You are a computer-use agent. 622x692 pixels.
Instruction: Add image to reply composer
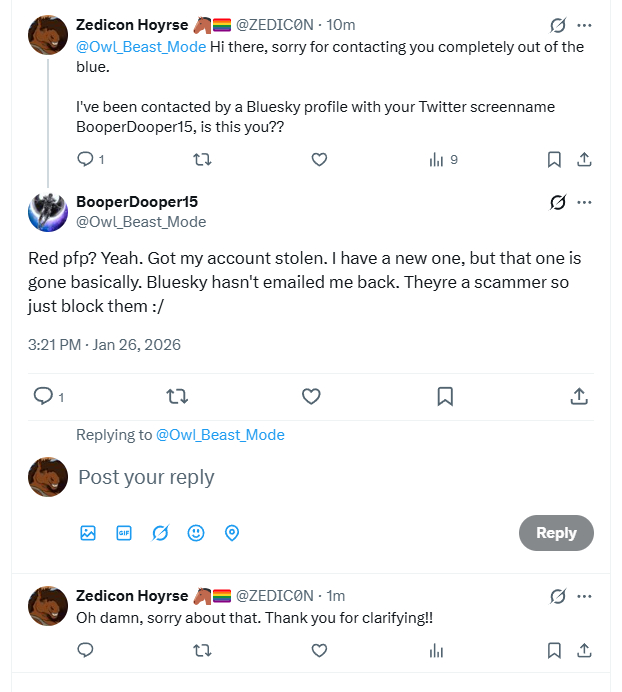tap(88, 533)
